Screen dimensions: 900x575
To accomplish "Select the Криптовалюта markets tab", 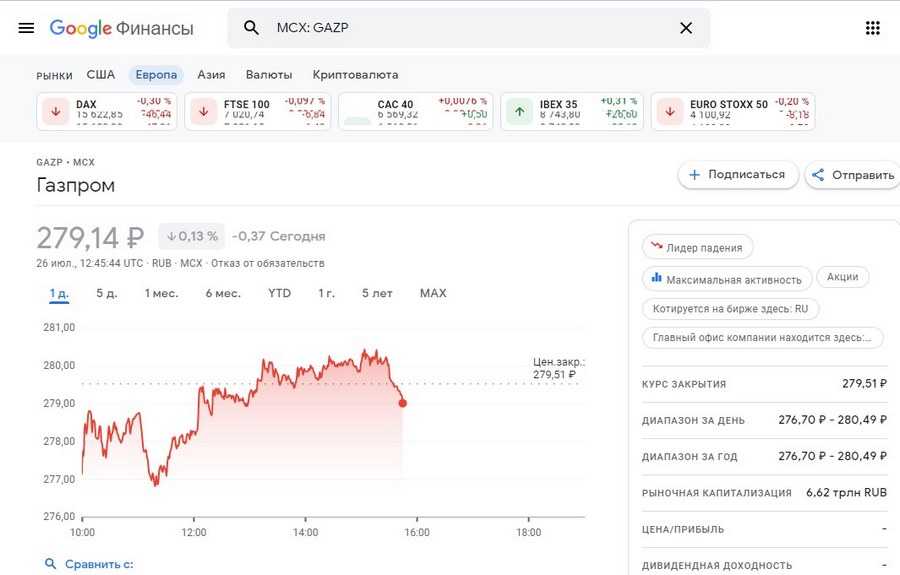I will click(x=355, y=75).
